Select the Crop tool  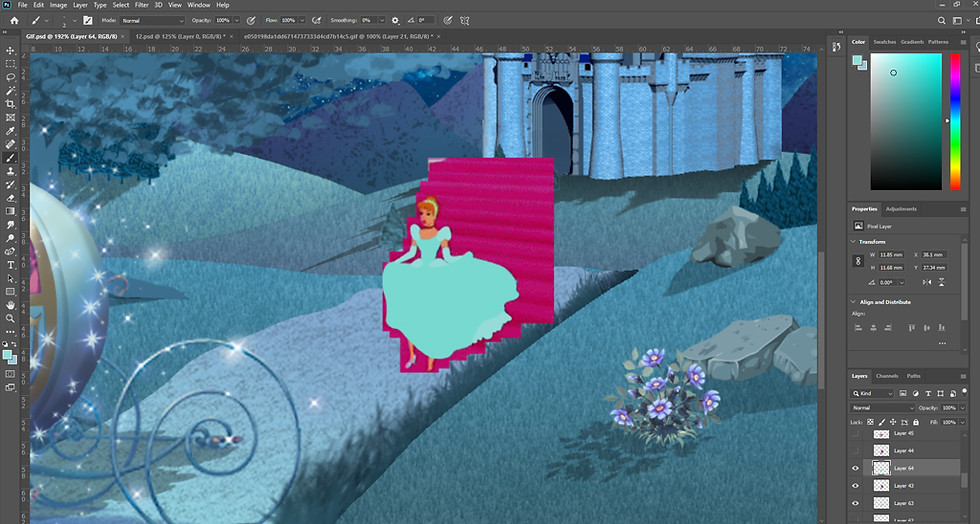click(x=10, y=104)
